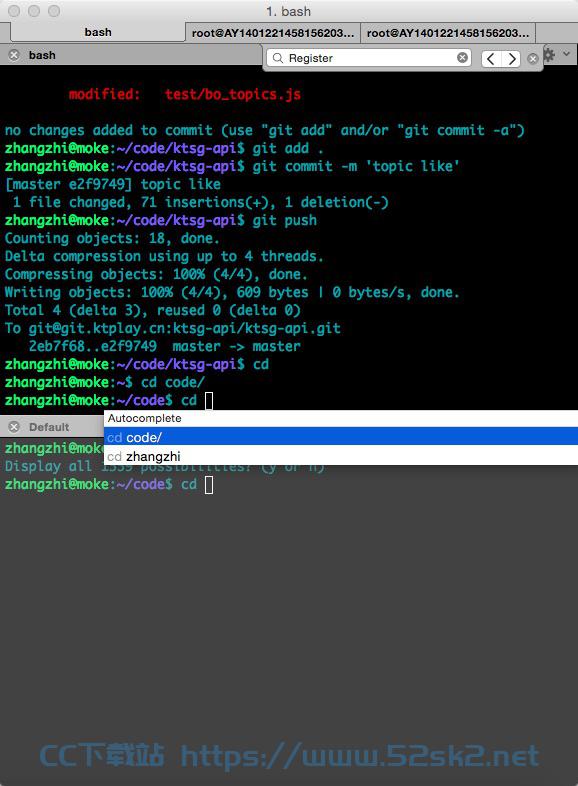This screenshot has height=786, width=578.
Task: Go to next search match
Action: pyautogui.click(x=511, y=59)
